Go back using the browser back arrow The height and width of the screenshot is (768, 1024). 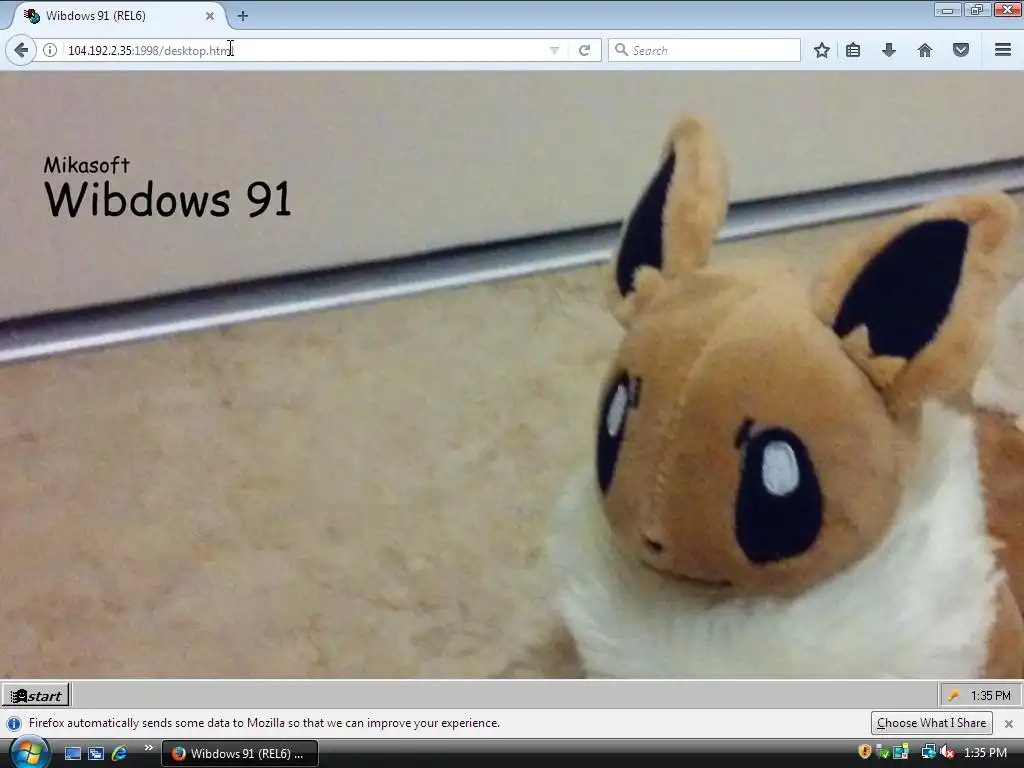click(21, 50)
